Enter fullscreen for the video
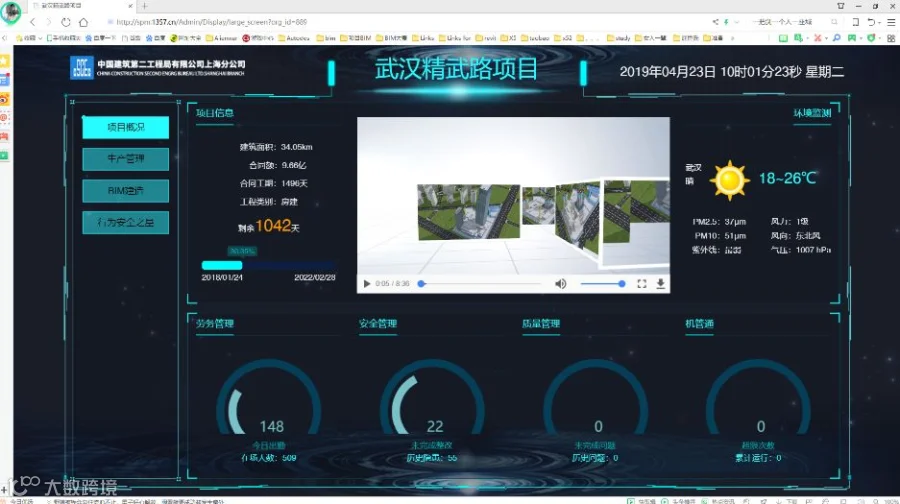Screen dimensions: 900x504 [x=642, y=284]
